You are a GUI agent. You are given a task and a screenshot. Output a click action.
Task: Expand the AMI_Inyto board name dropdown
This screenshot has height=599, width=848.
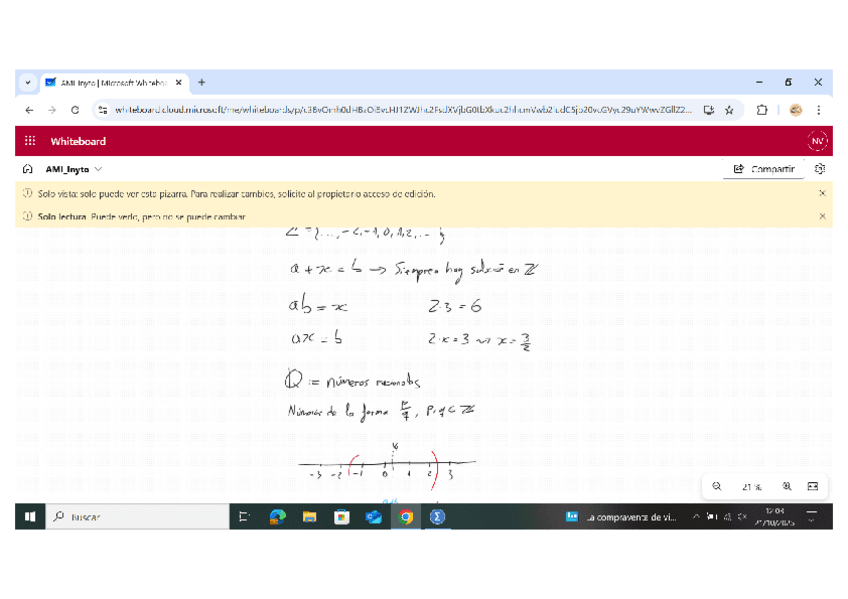(98, 169)
